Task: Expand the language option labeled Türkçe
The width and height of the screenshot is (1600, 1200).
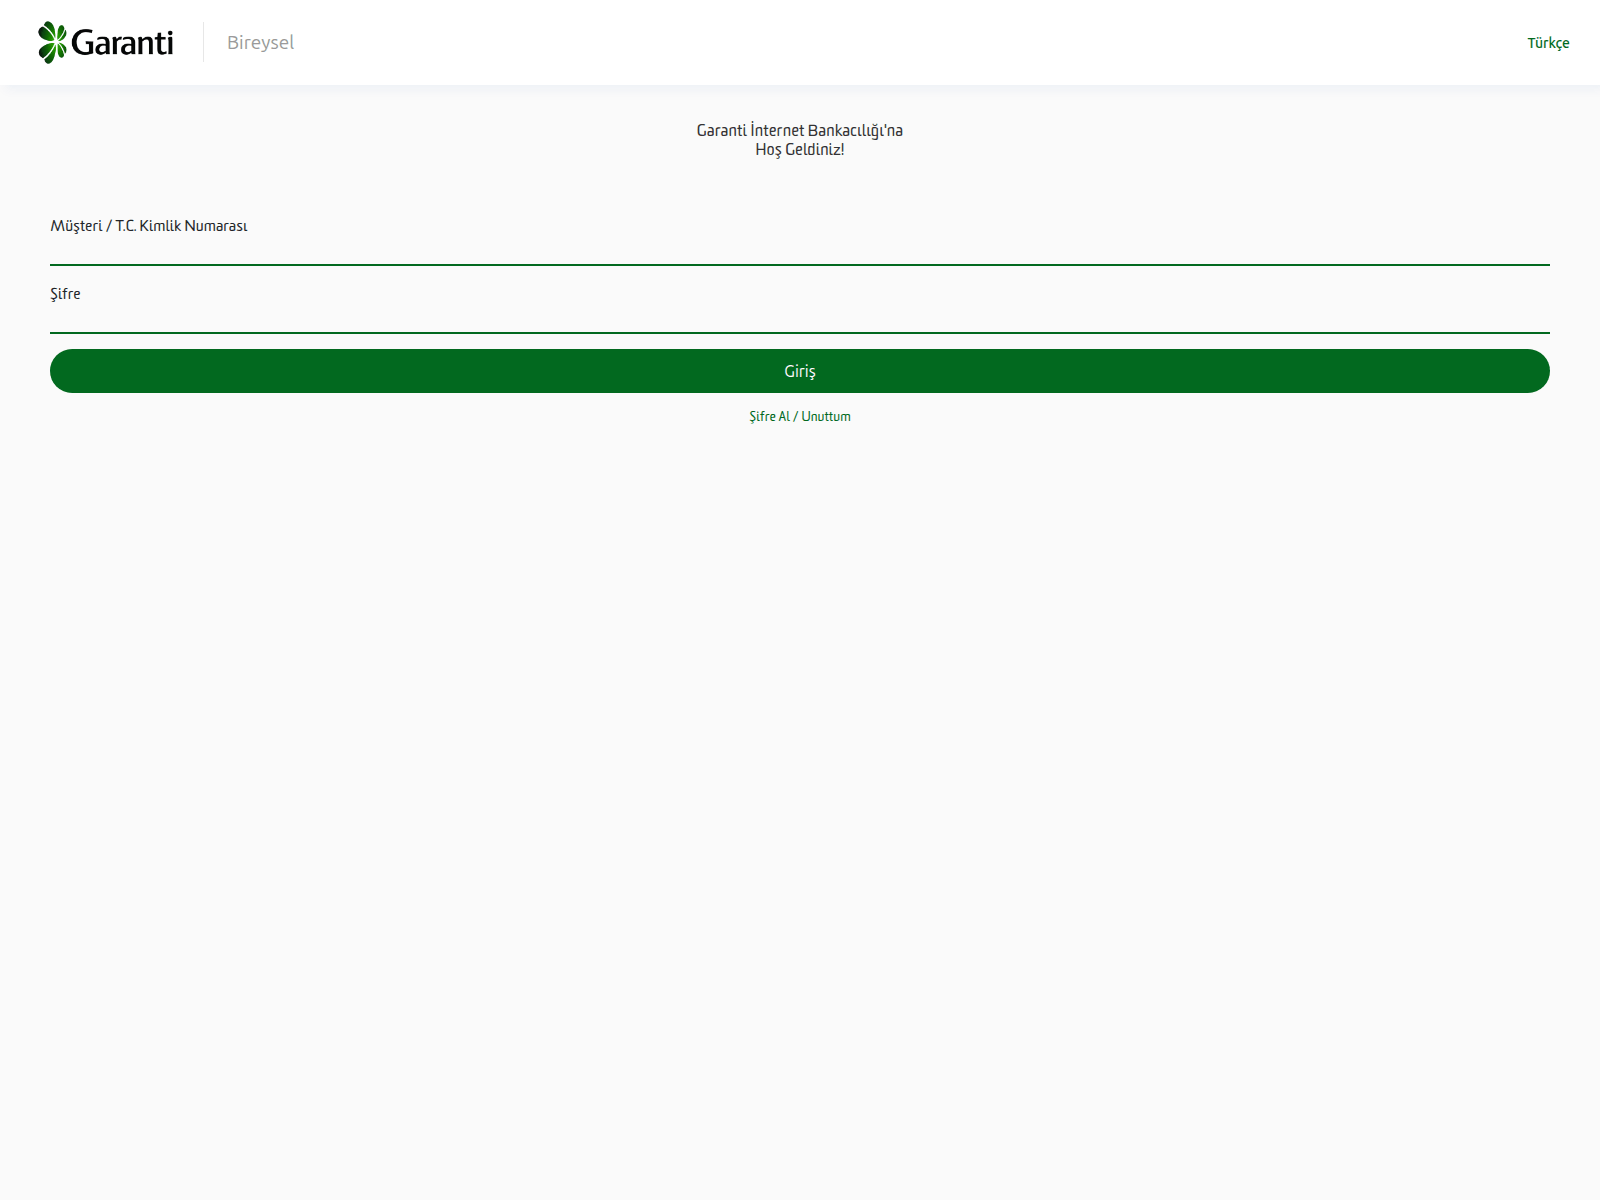Action: click(x=1548, y=43)
